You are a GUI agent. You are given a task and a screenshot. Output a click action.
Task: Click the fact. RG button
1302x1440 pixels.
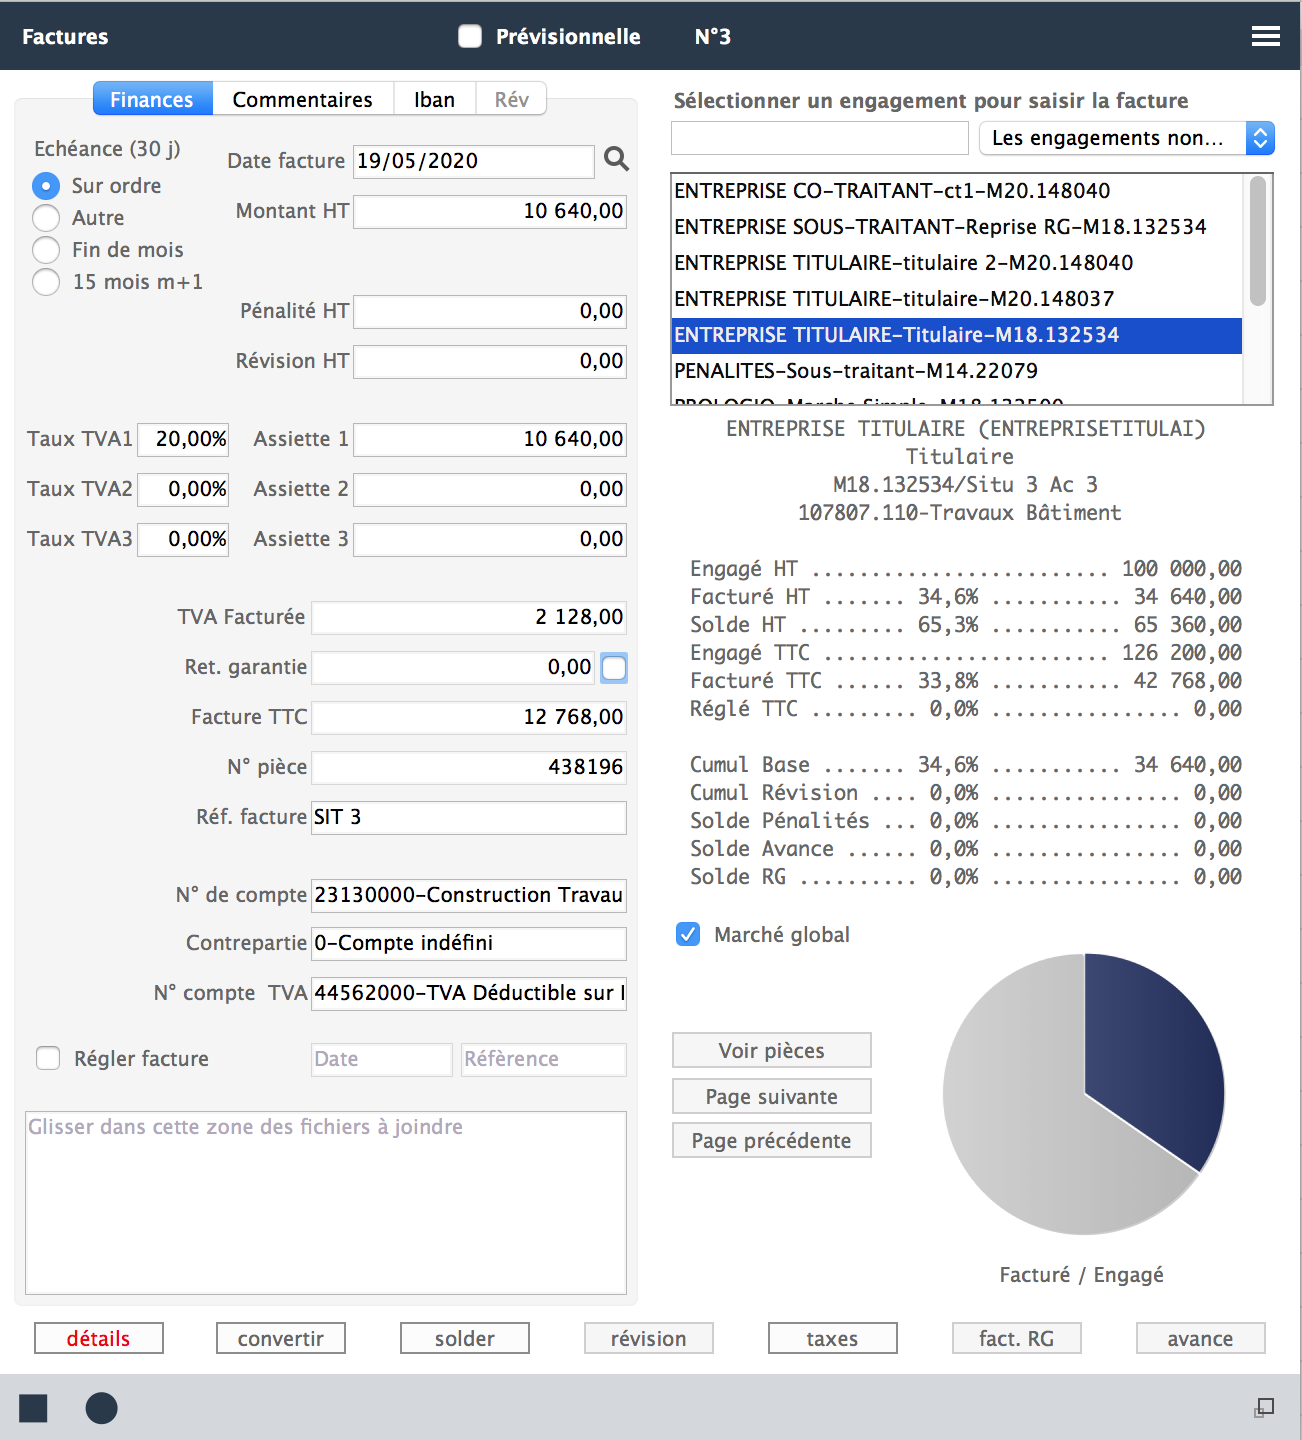click(1017, 1338)
